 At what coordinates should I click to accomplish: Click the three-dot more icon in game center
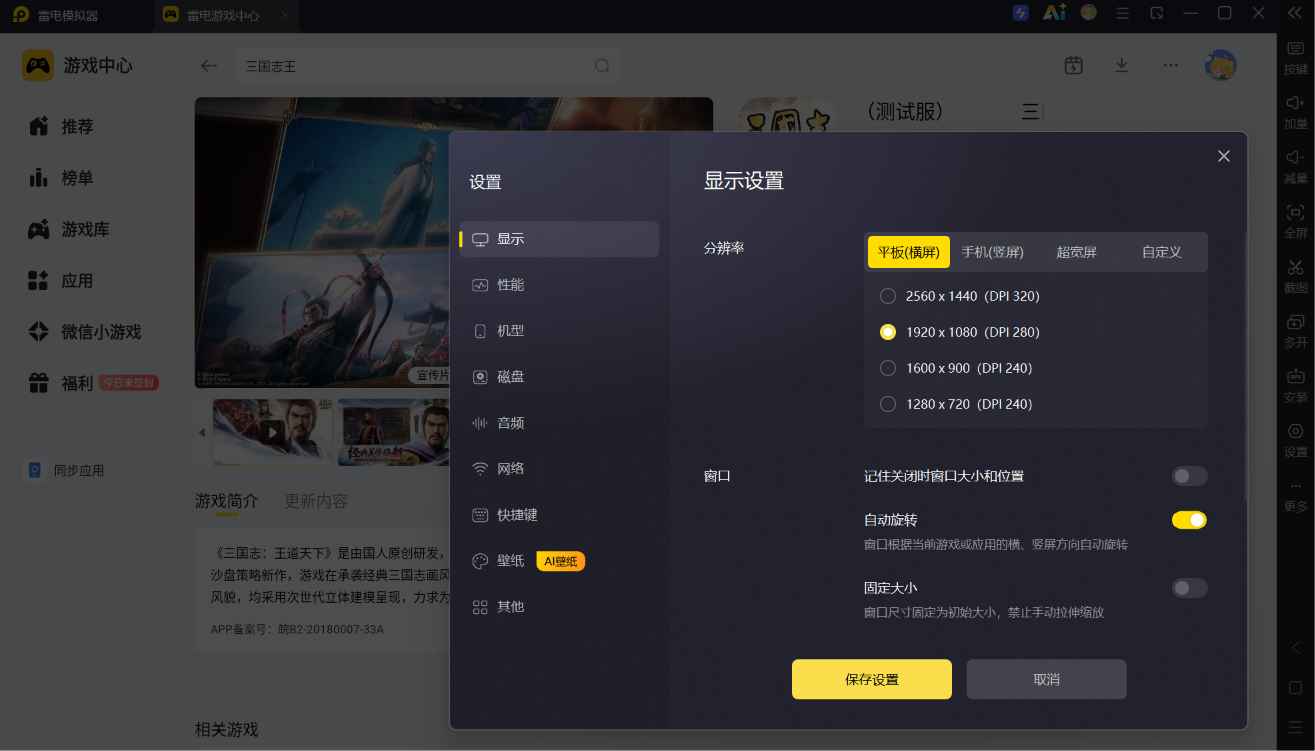(x=1170, y=66)
